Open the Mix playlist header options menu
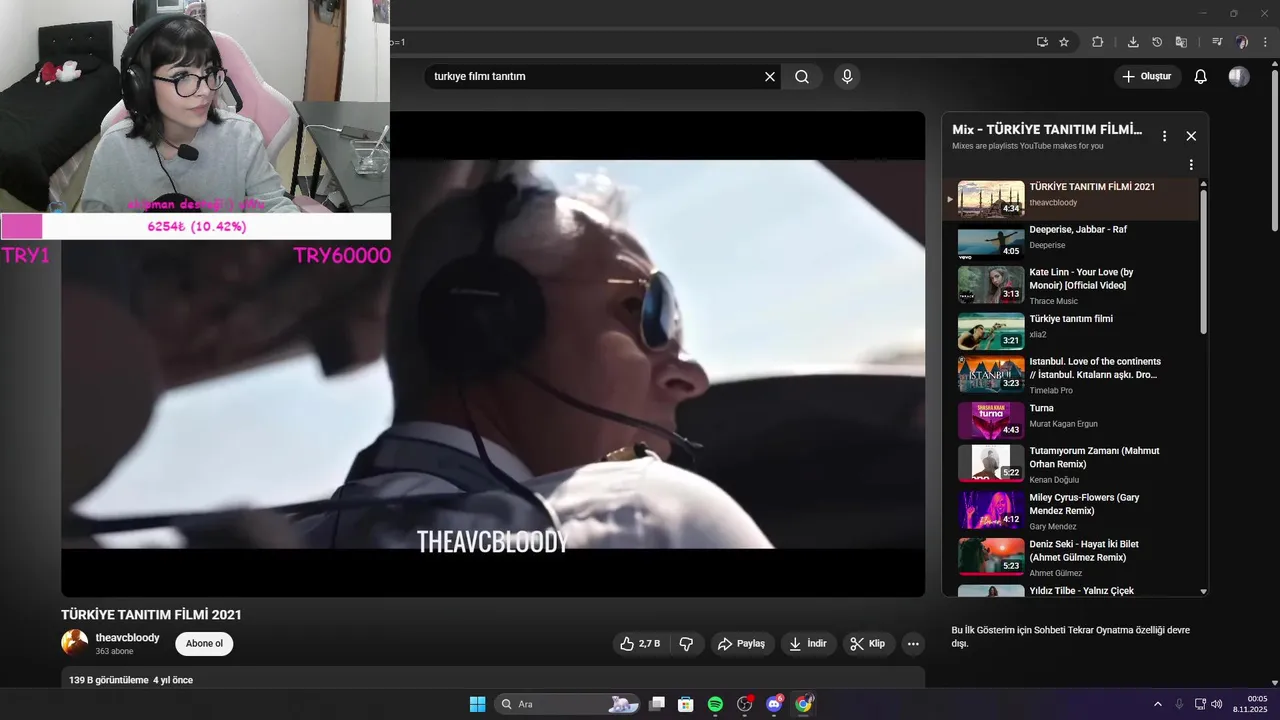The width and height of the screenshot is (1280, 720). 1164,136
